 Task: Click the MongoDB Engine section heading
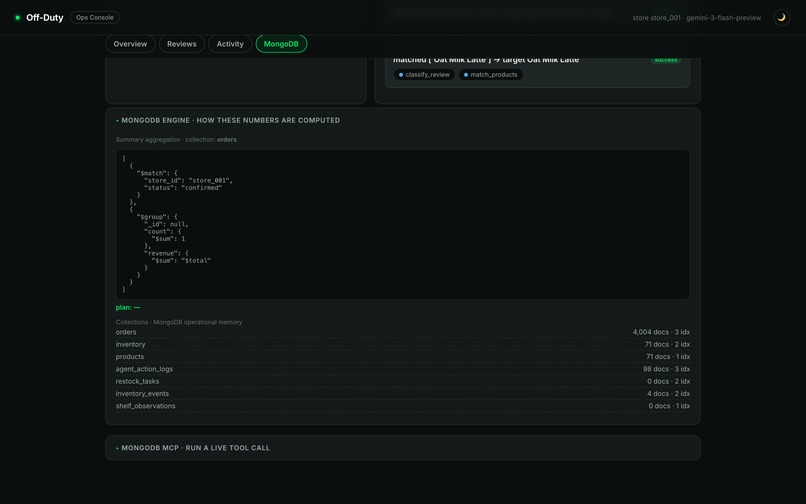click(230, 120)
